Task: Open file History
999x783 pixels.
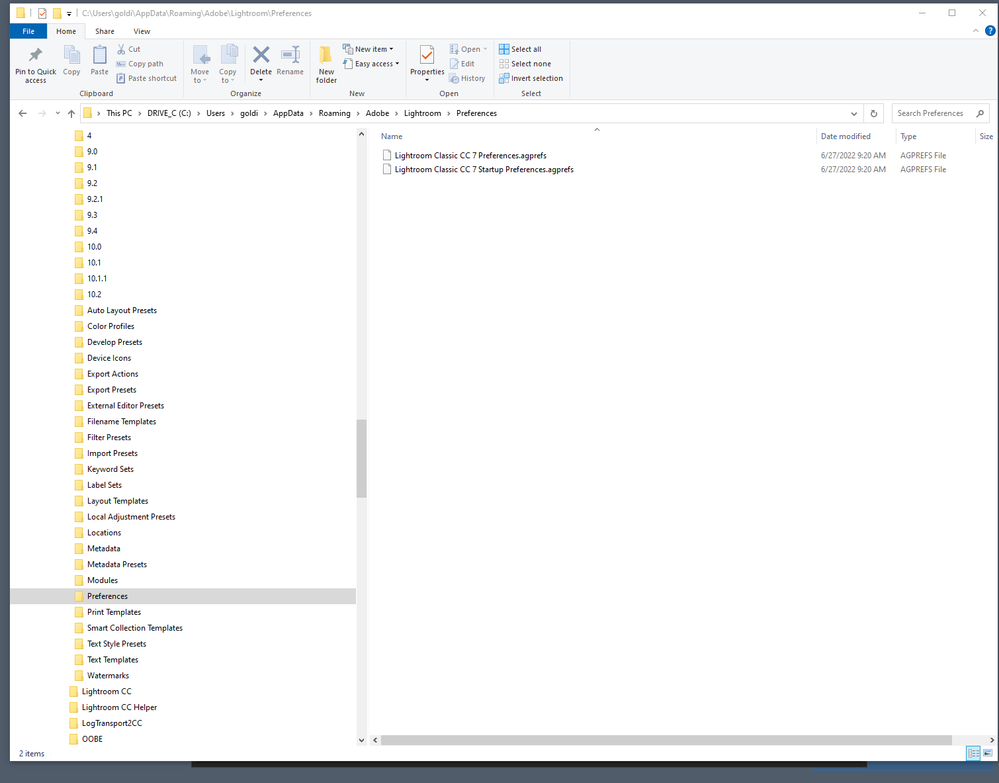Action: [x=467, y=78]
